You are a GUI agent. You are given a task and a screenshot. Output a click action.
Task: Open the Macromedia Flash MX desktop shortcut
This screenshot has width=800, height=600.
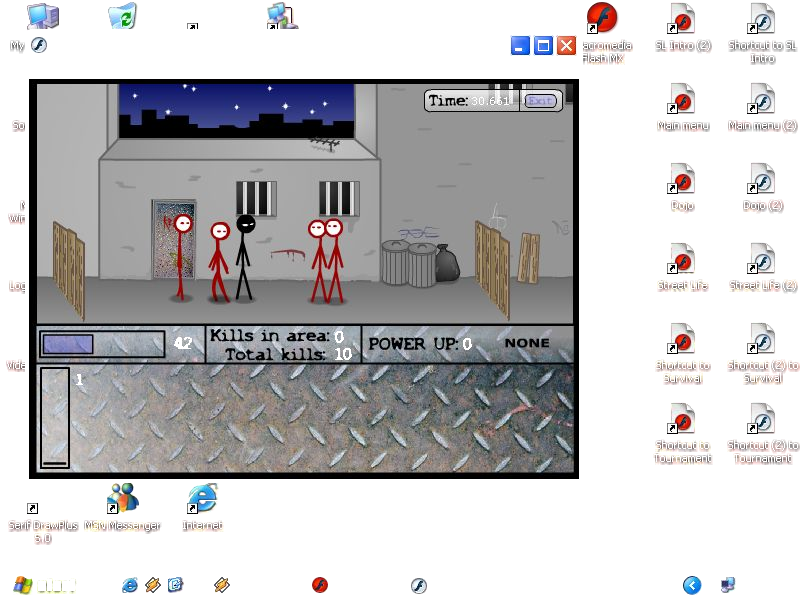point(603,32)
